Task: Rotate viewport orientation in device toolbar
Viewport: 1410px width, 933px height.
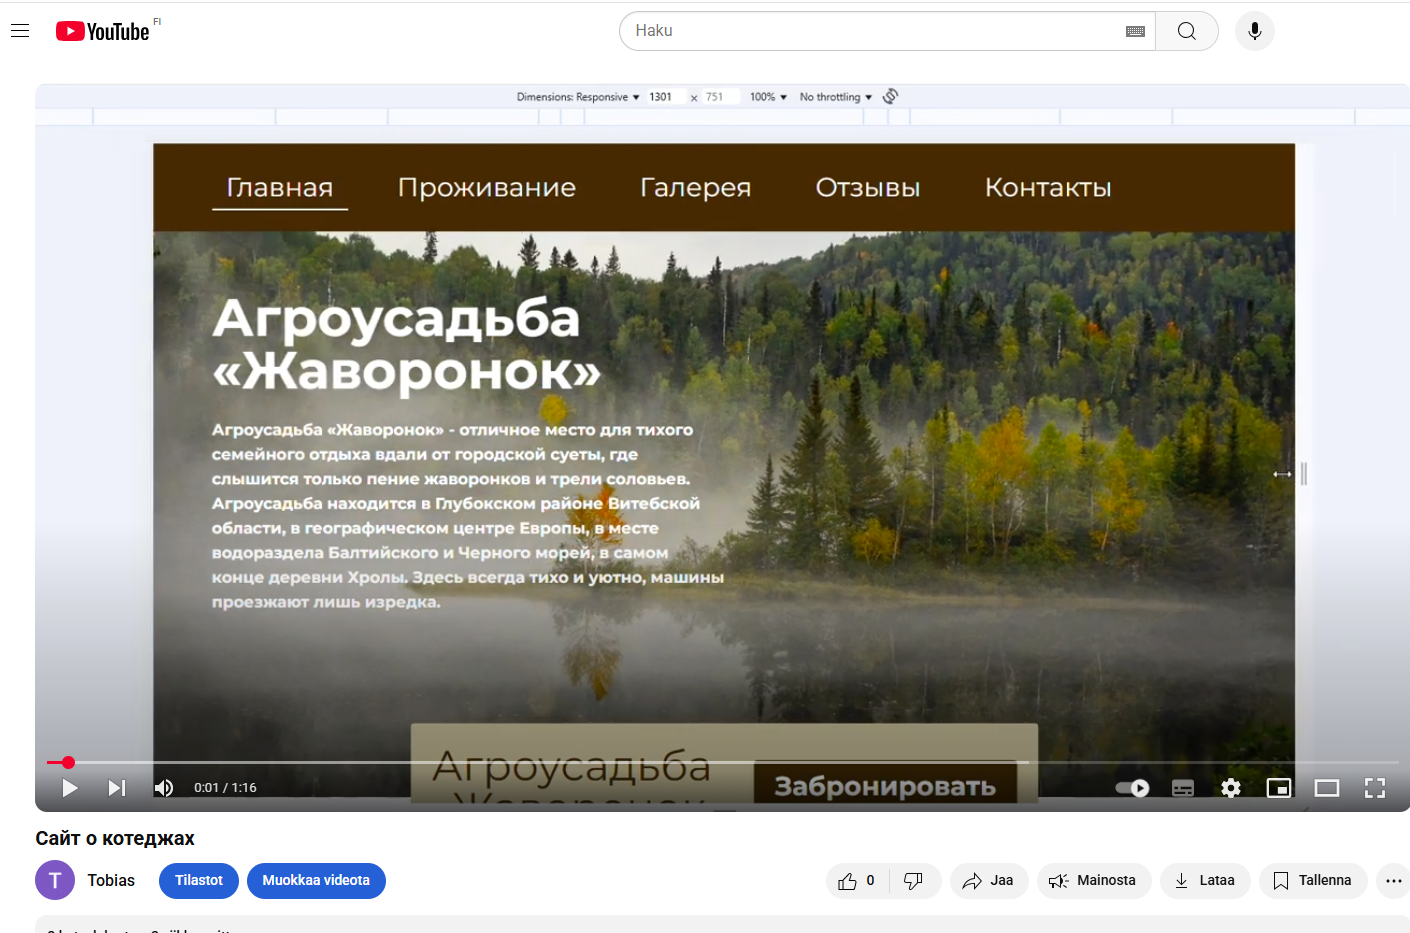Action: tap(890, 96)
